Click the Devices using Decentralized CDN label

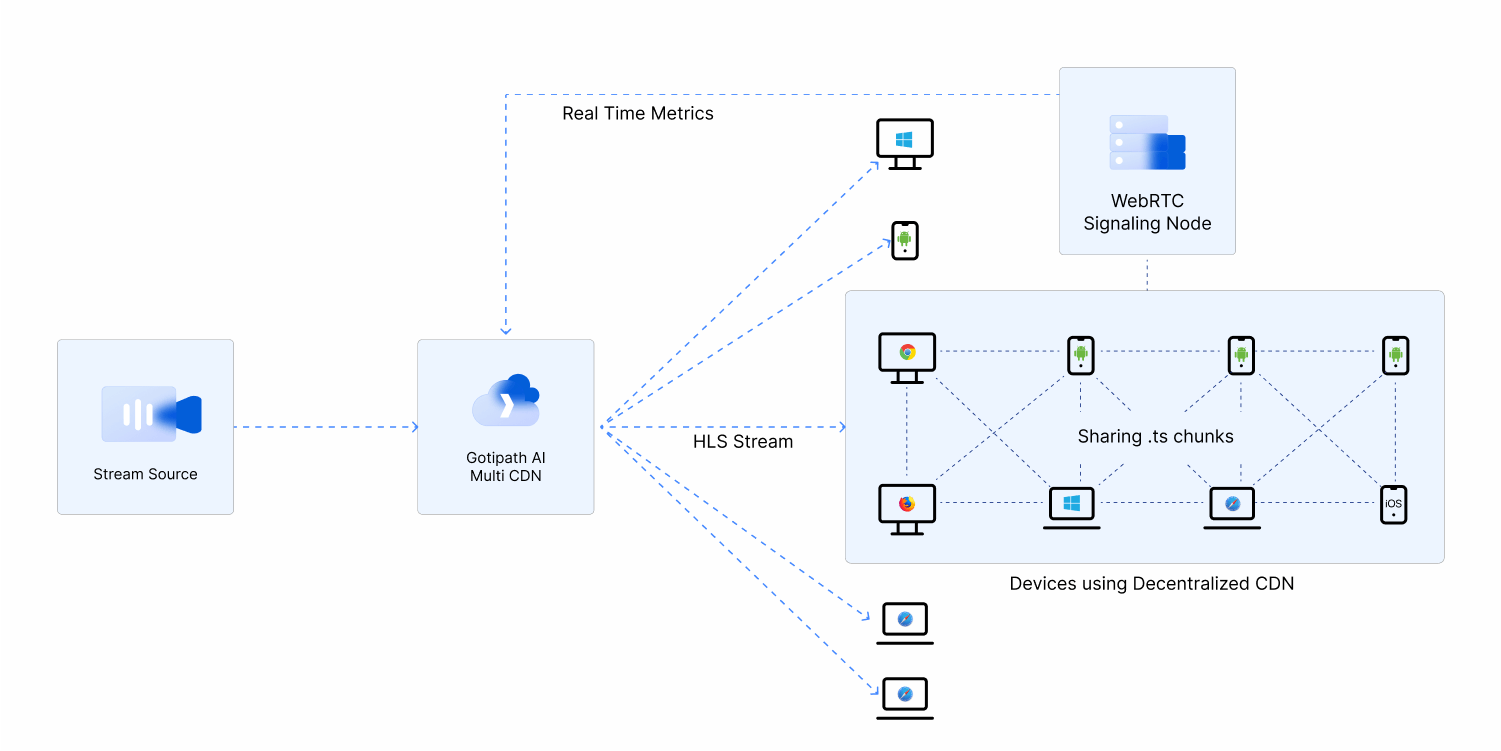[1152, 583]
